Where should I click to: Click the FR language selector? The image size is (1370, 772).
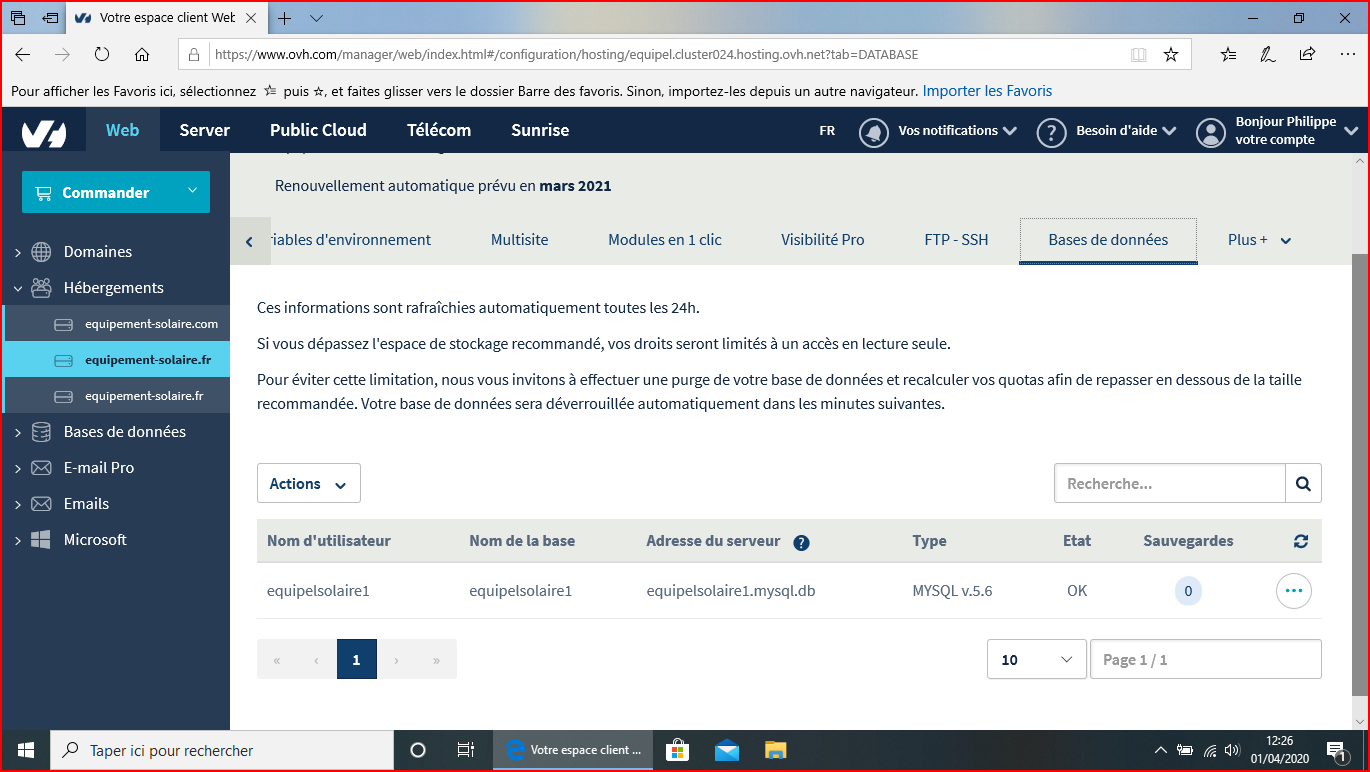pyautogui.click(x=827, y=131)
